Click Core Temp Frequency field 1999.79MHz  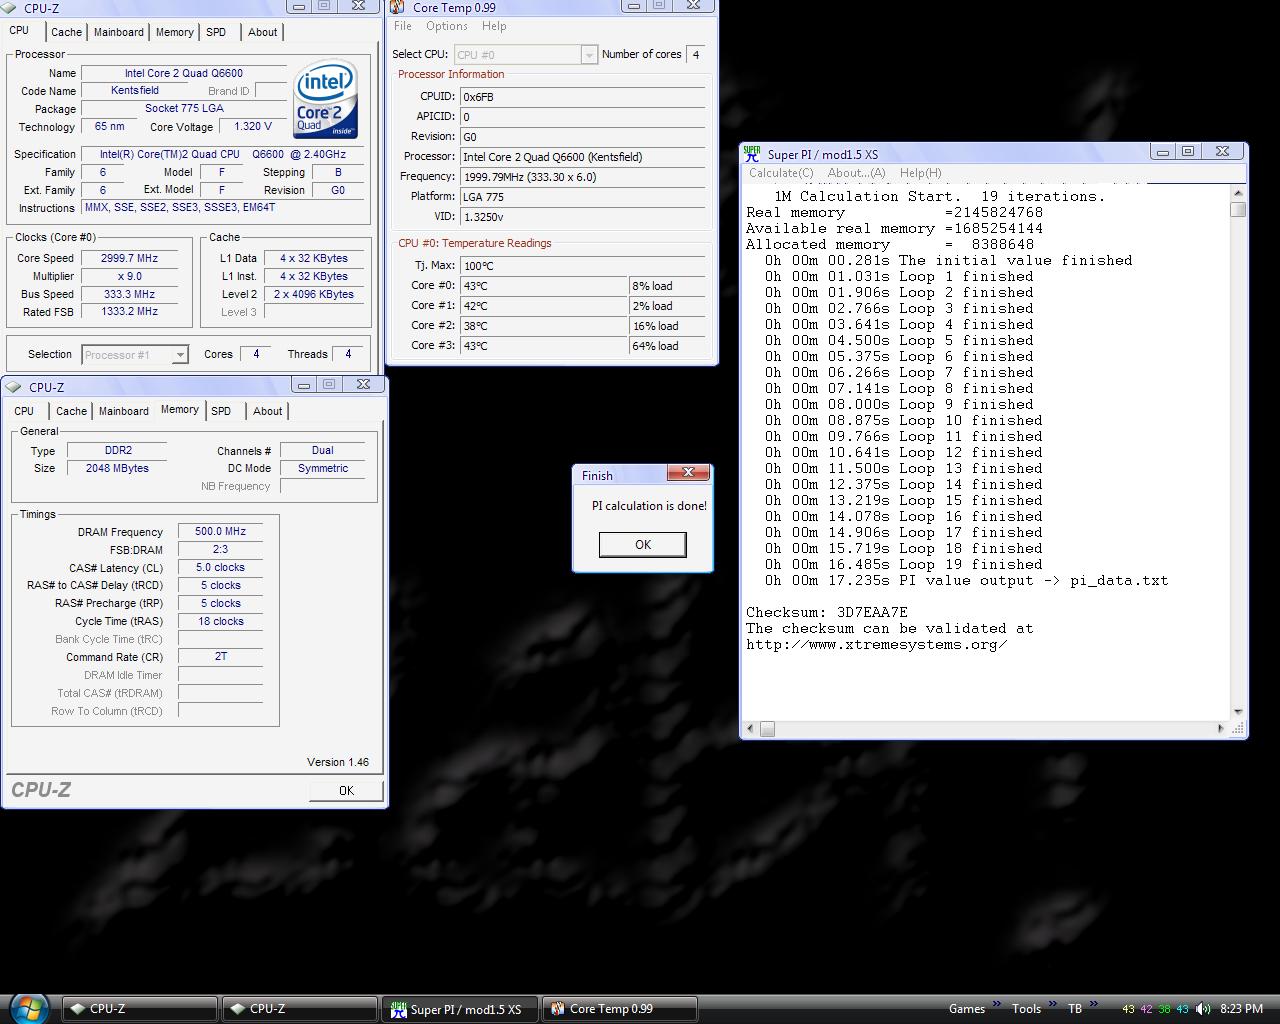tap(583, 177)
